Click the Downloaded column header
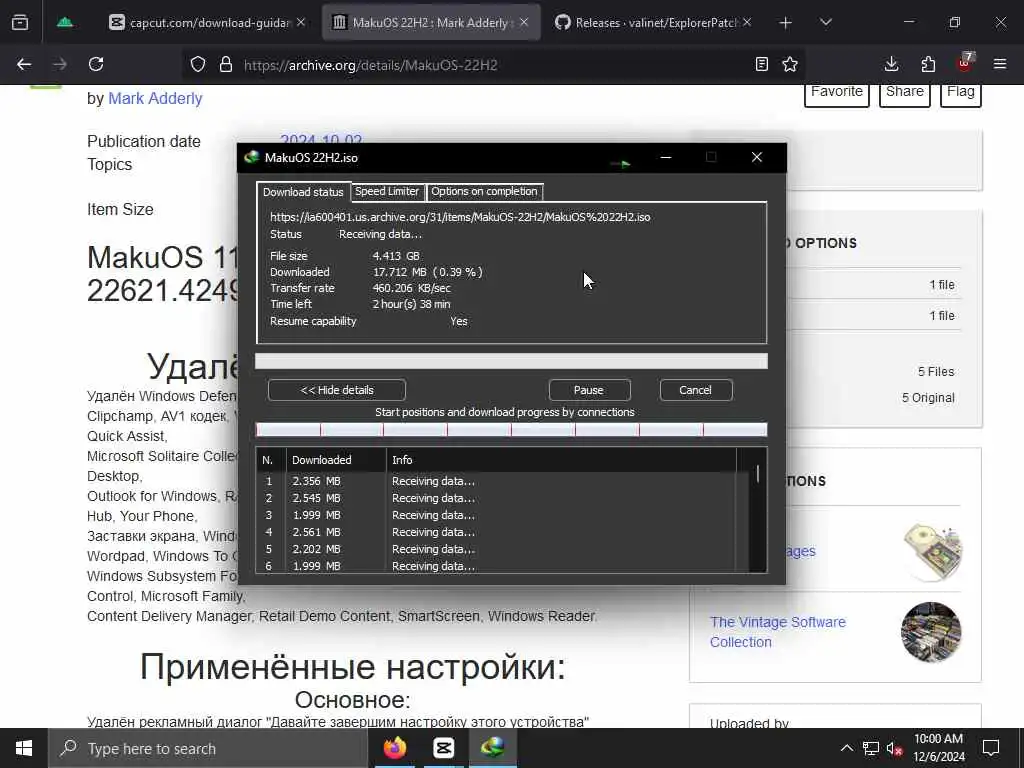The image size is (1024, 768). pos(336,460)
